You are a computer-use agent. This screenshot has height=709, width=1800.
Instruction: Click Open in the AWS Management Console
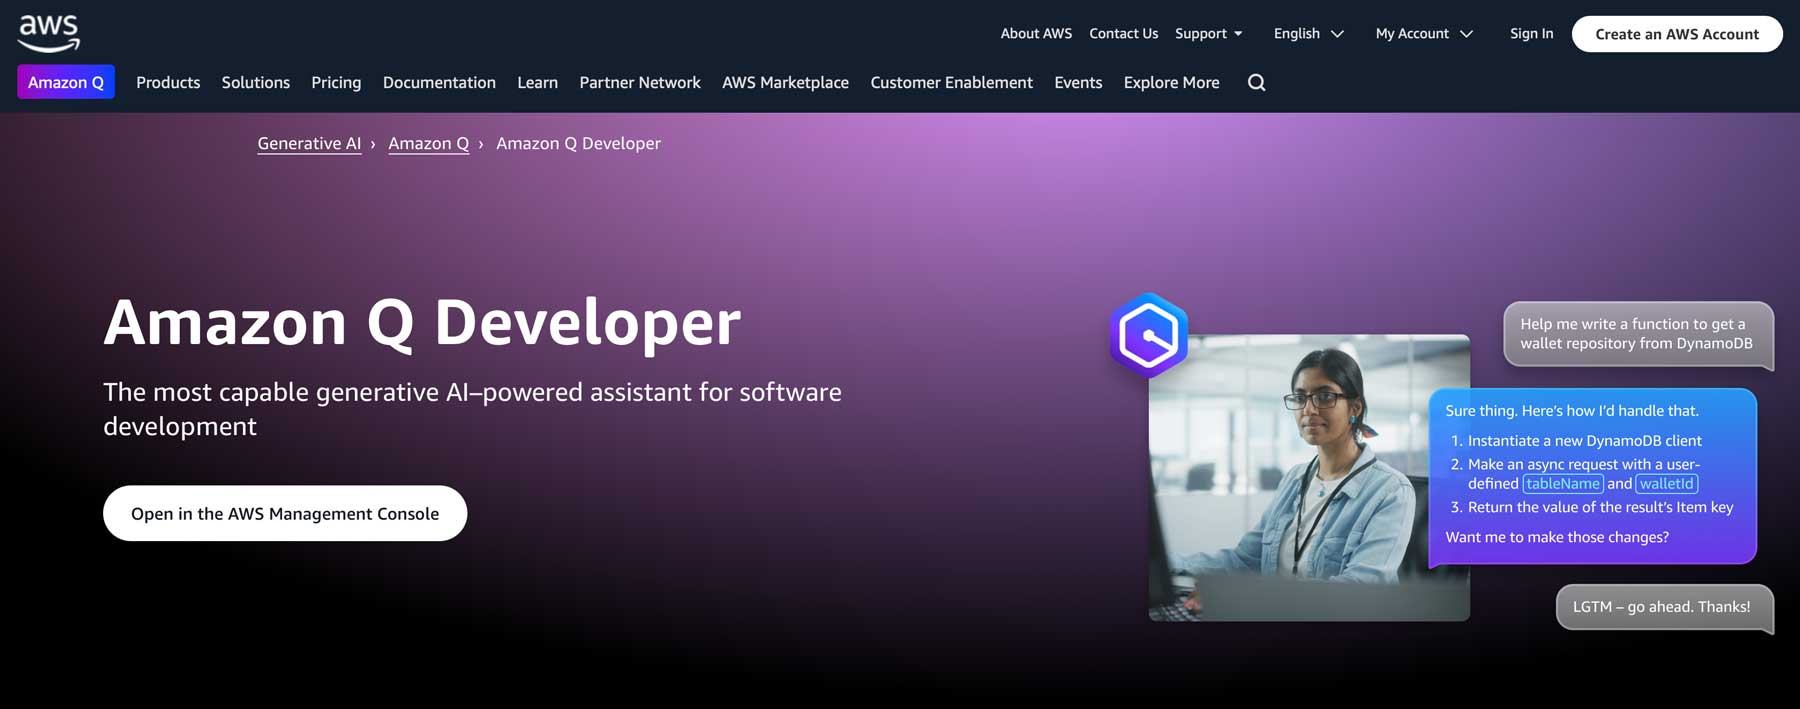[285, 513]
